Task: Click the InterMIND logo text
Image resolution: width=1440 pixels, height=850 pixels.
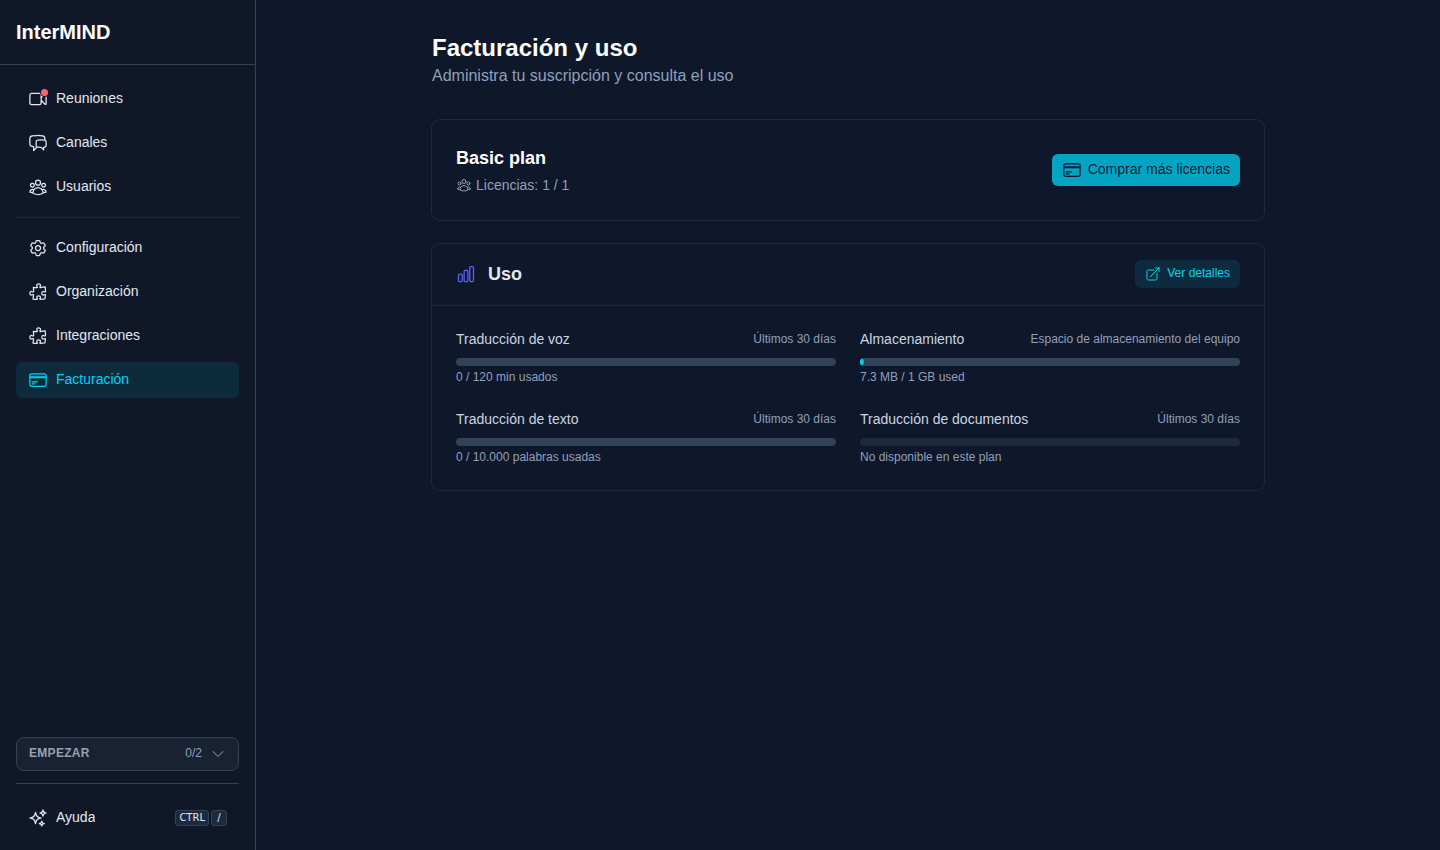Action: pos(63,32)
